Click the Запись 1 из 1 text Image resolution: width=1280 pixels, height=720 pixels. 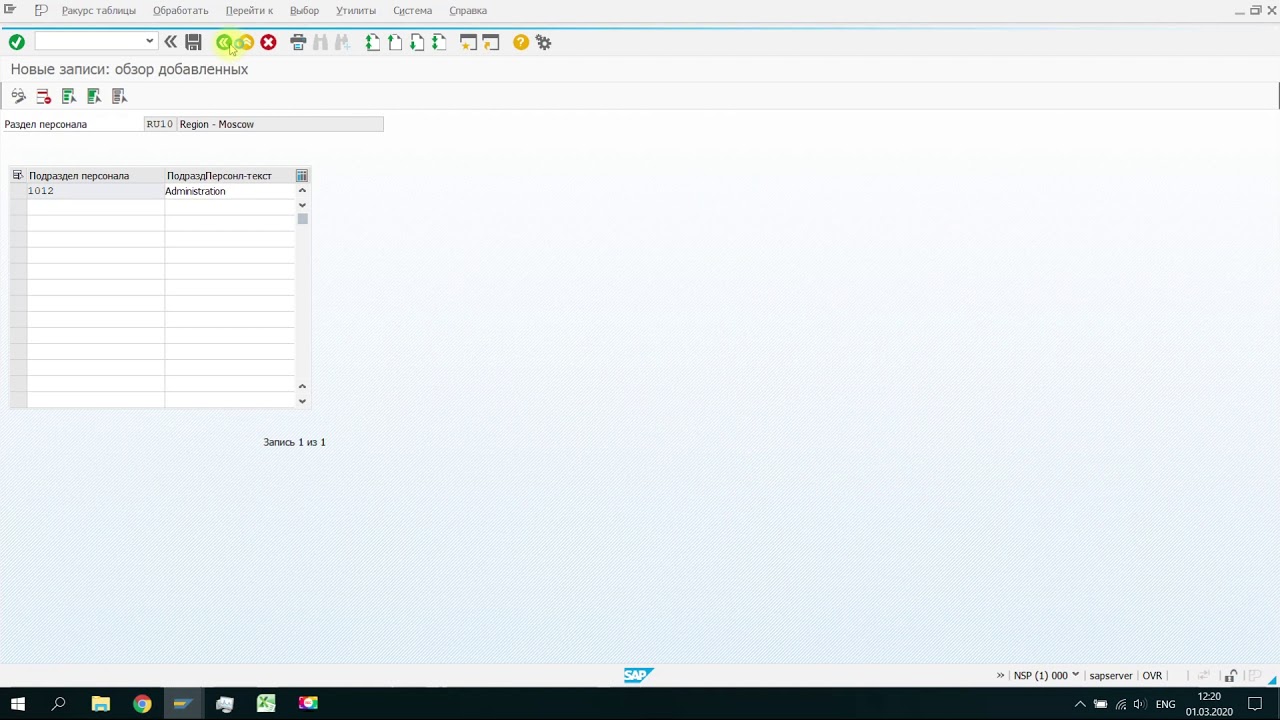[x=294, y=442]
